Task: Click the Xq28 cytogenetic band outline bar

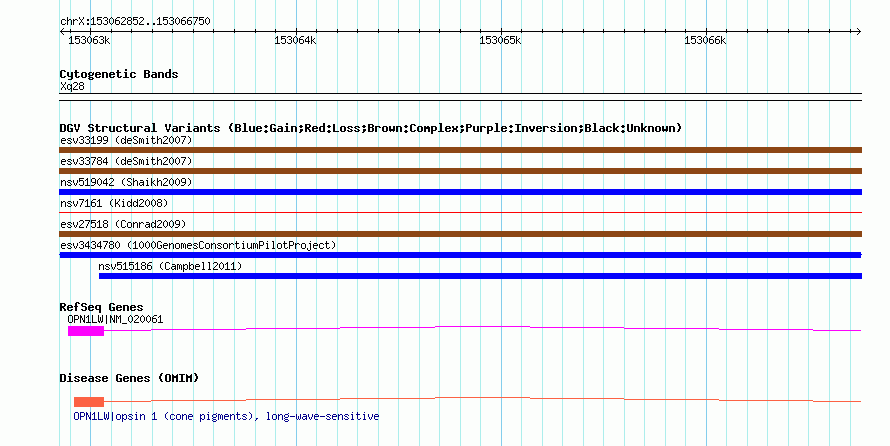Action: pyautogui.click(x=460, y=97)
